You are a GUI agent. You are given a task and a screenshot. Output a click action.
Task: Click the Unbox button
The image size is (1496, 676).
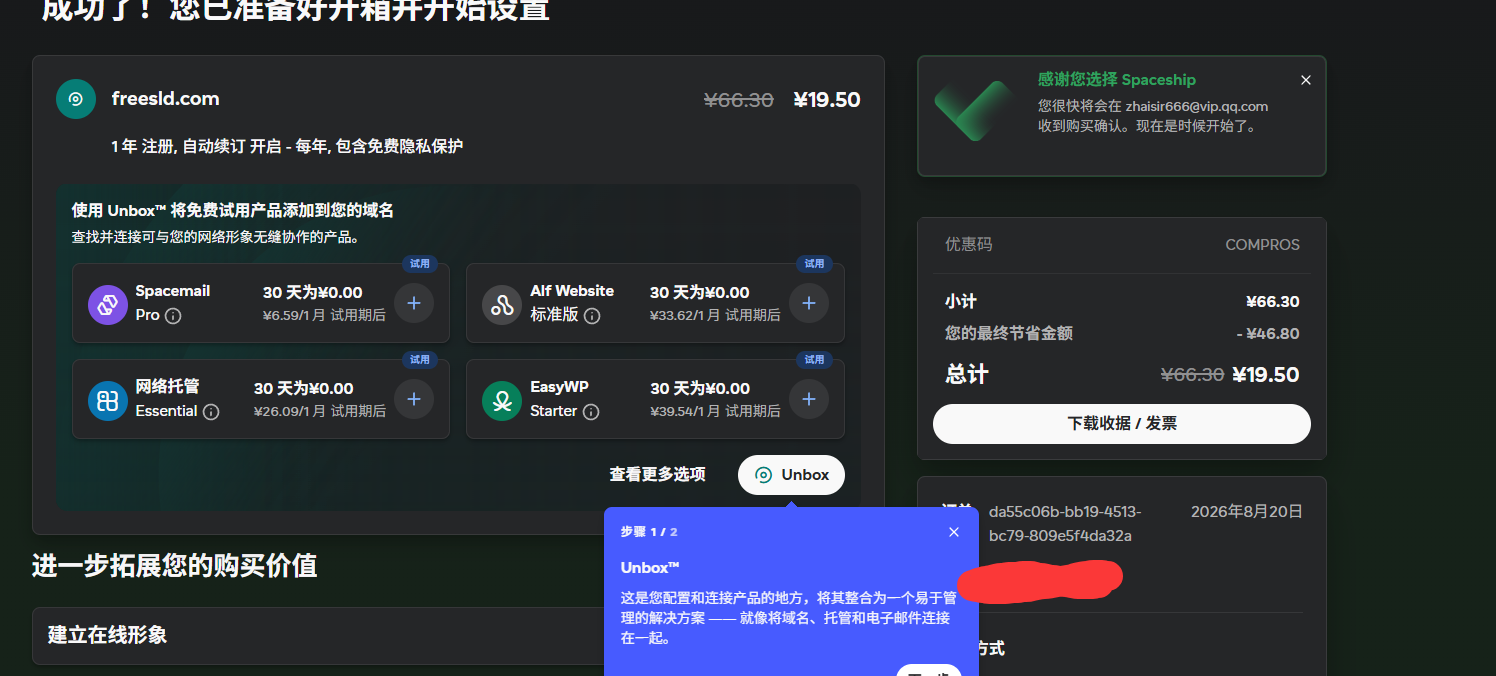791,475
